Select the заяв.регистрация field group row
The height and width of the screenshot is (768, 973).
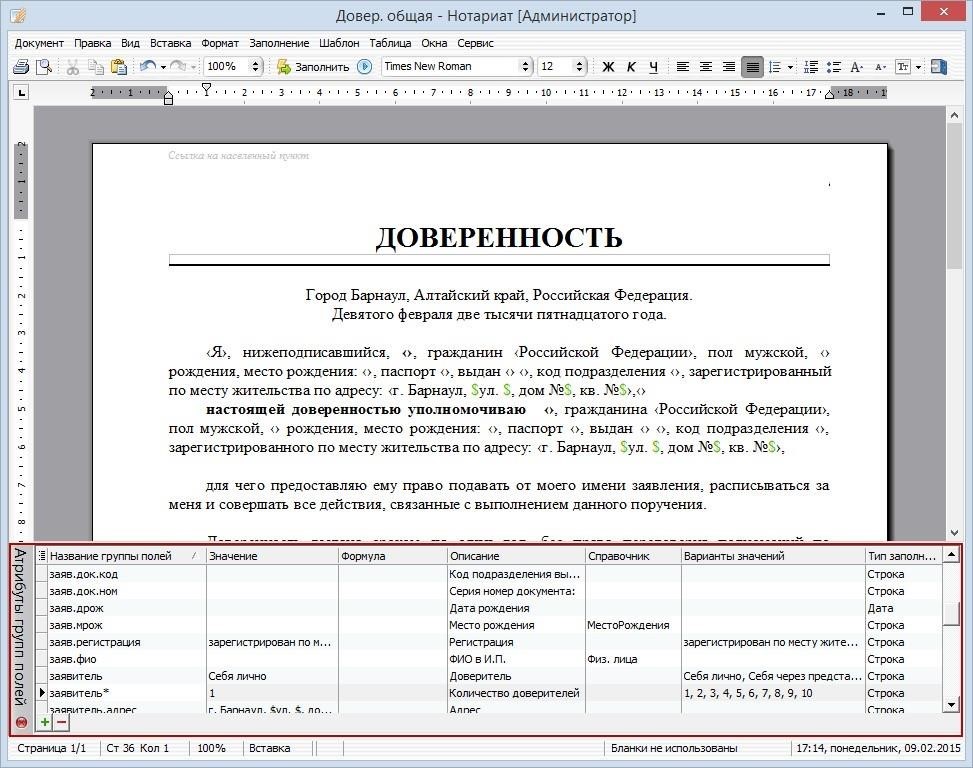(489, 642)
